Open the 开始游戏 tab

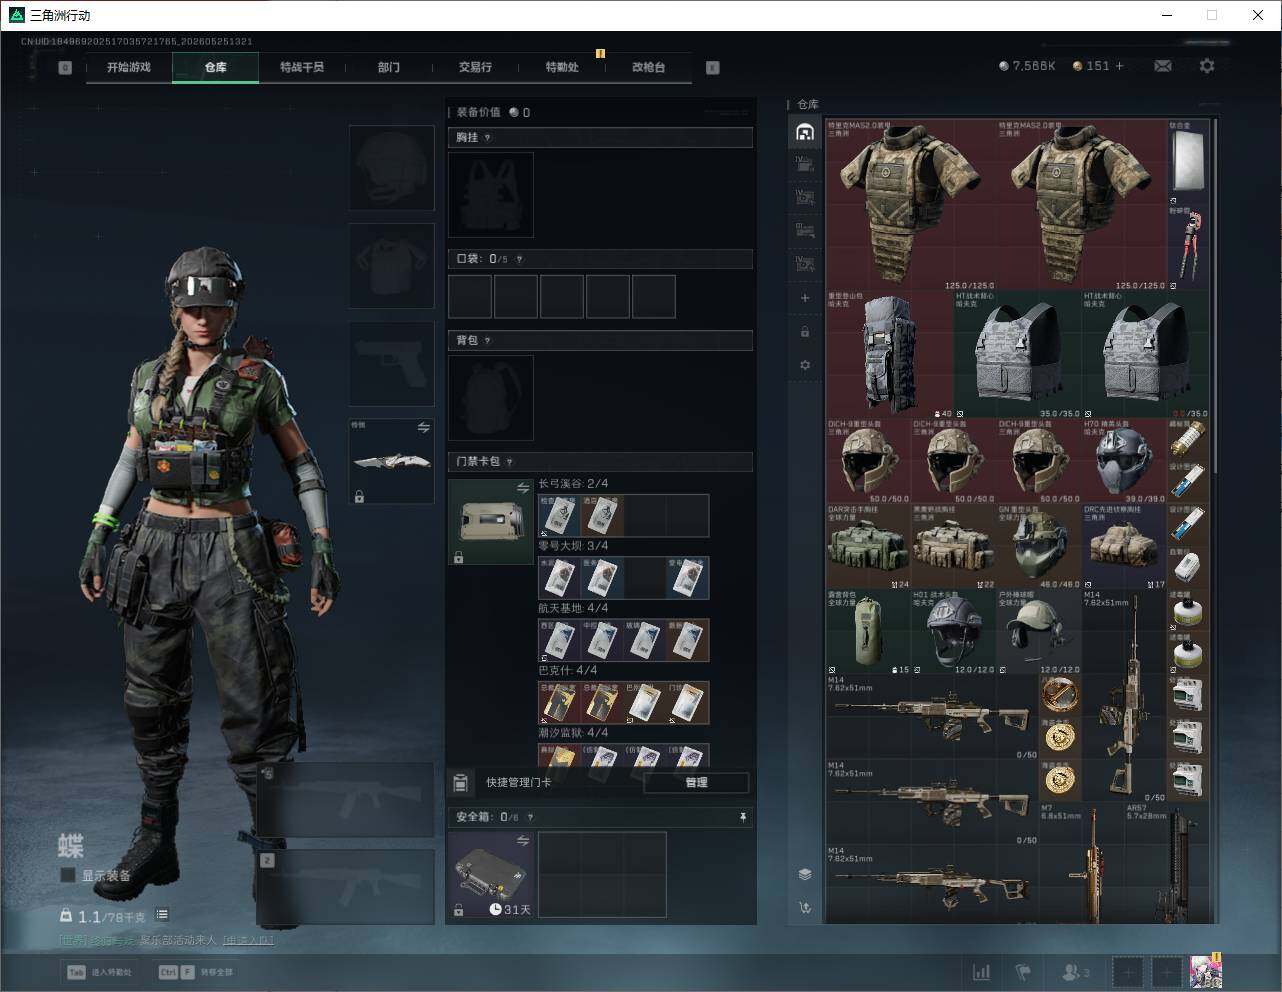(x=129, y=67)
